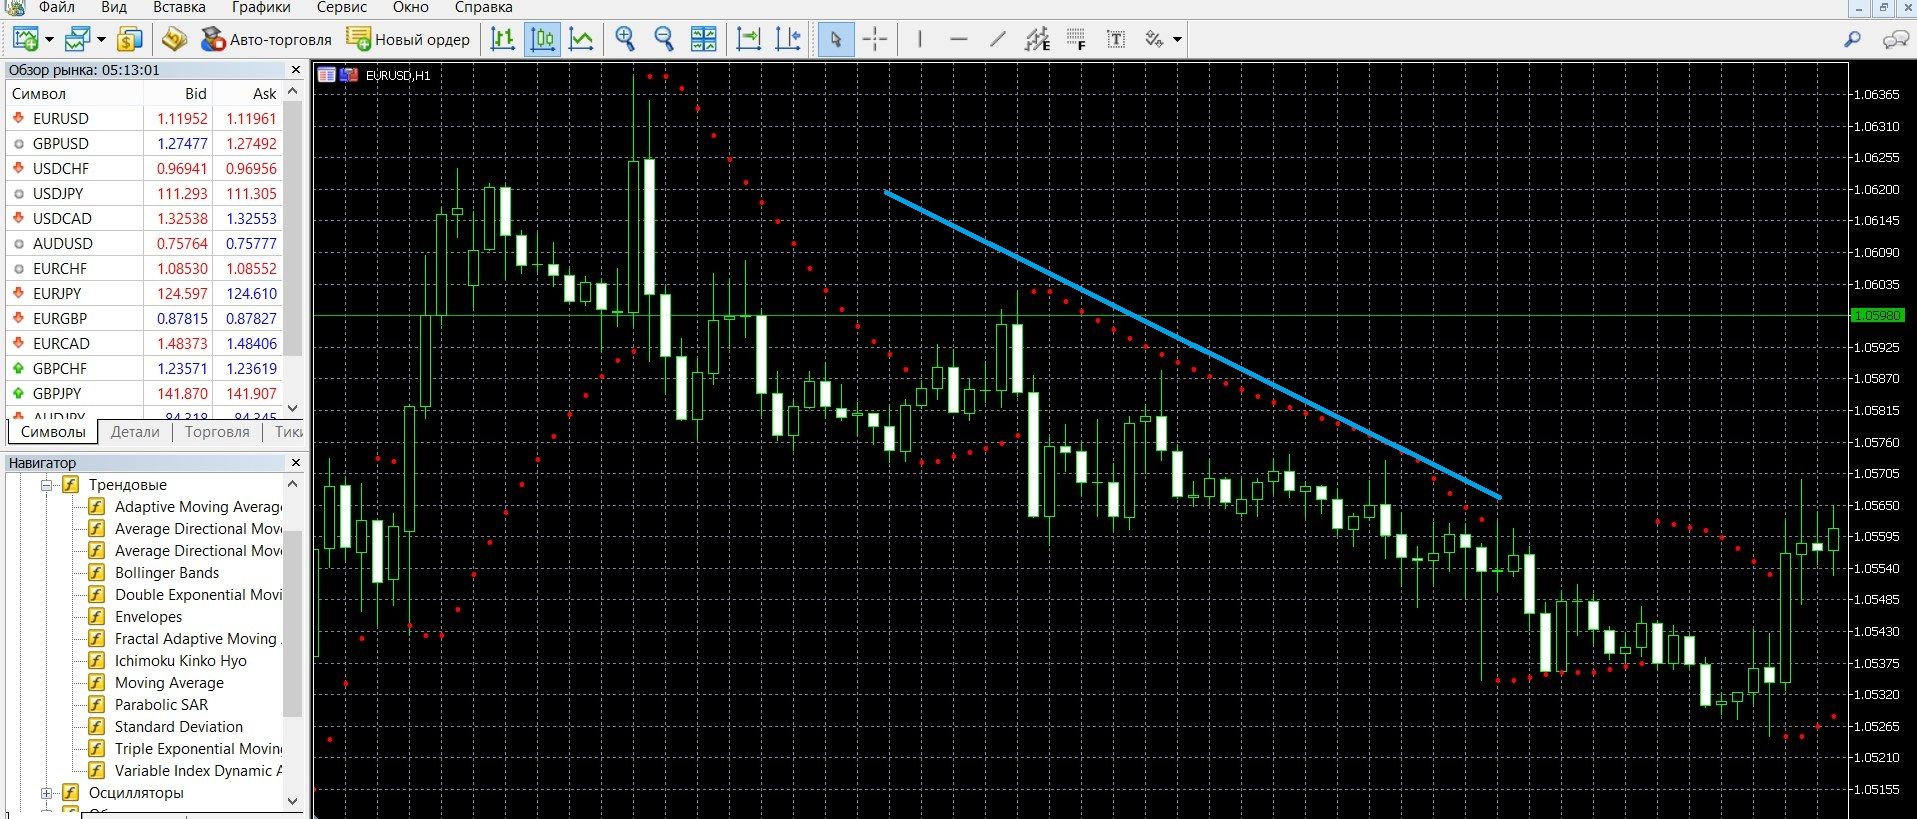Toggle chart shift from right border
Viewport: 1917px width, 819px height.
tap(788, 39)
